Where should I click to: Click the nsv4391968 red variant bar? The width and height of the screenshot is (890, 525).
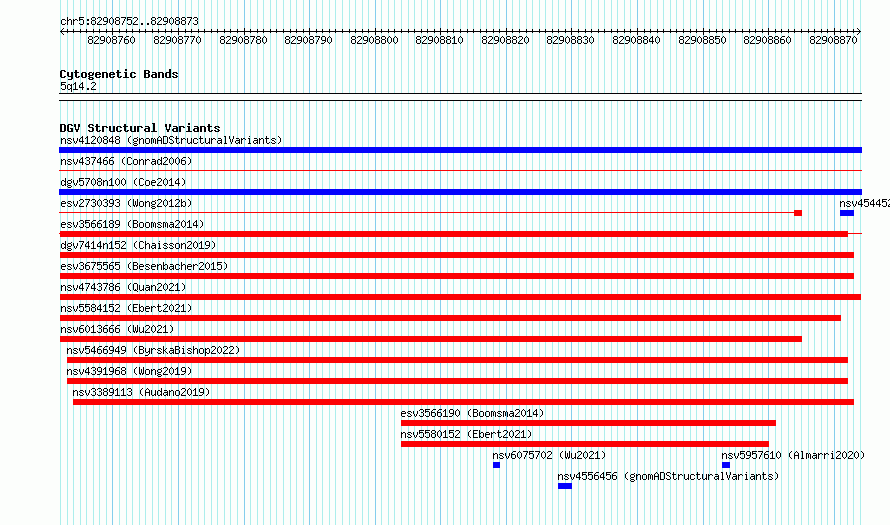tap(457, 381)
